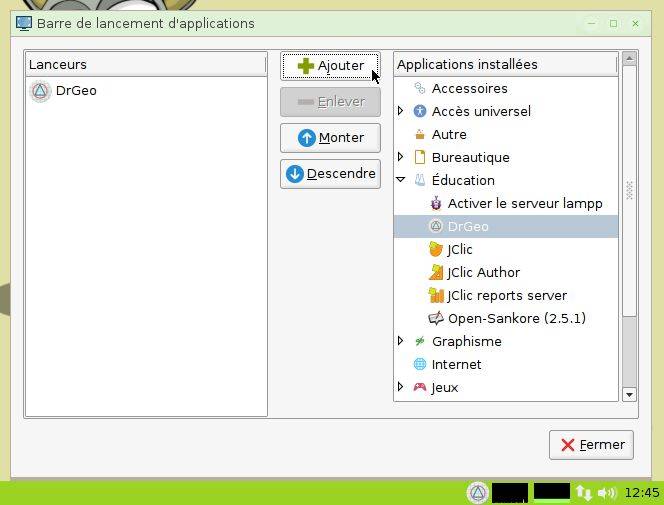Screen dimensions: 664x505
Task: Click scrollbar up arrow
Action: point(629,58)
